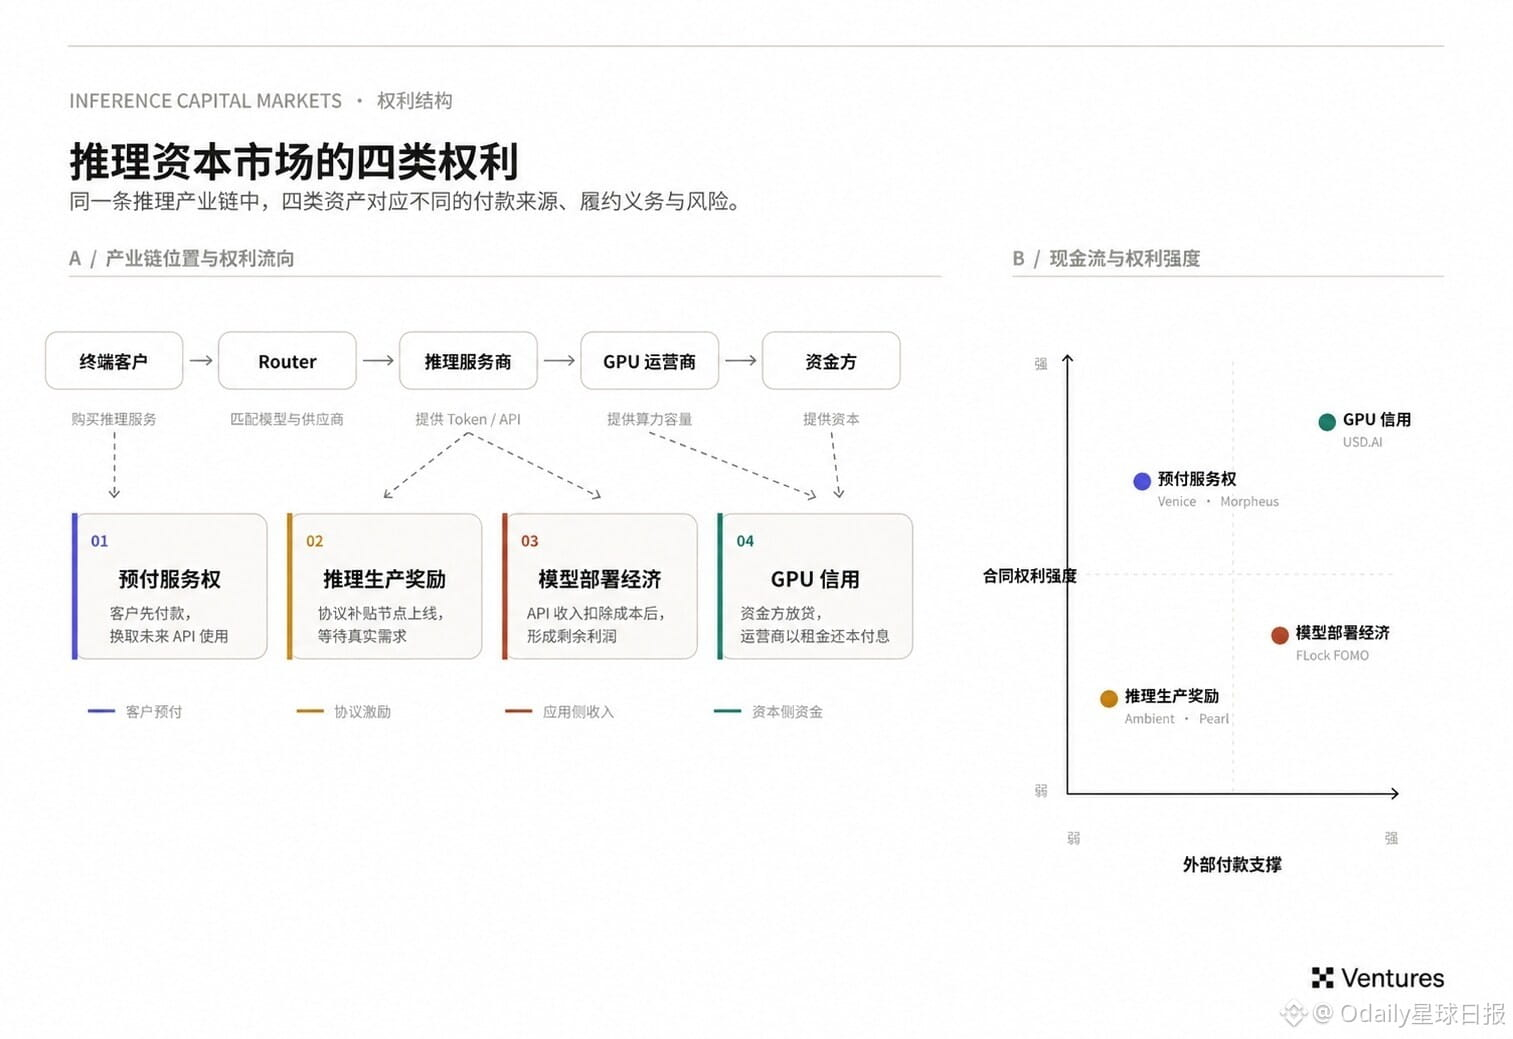Click the 资金方 box

(831, 361)
